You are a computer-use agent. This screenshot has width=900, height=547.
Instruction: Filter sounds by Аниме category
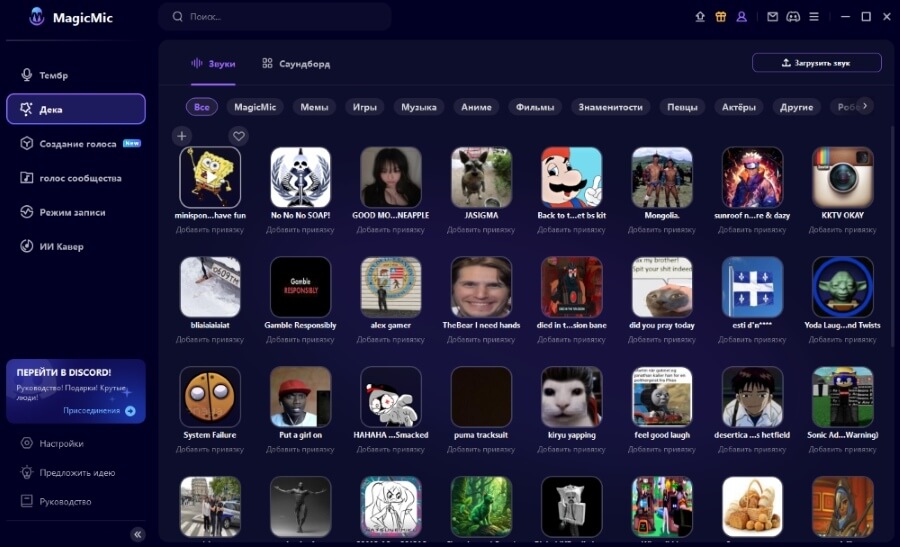[x=476, y=107]
